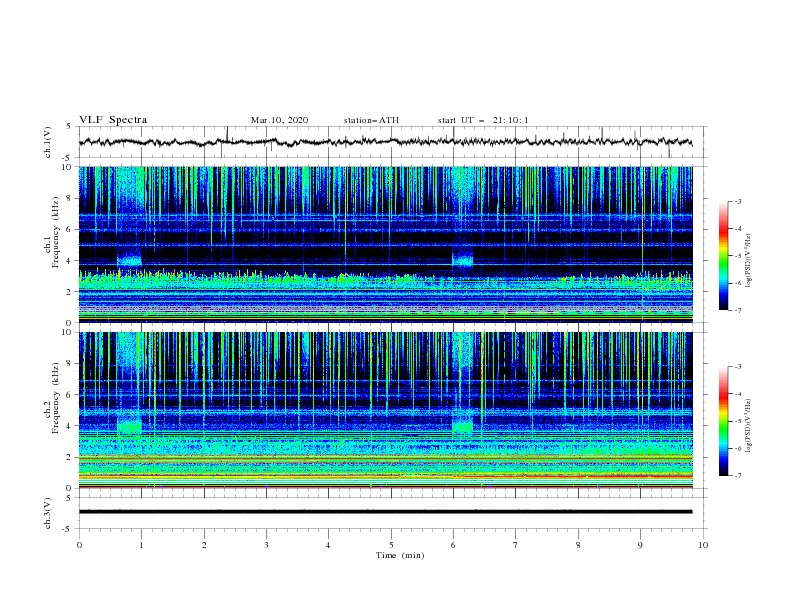Click time axis tick label "6"
This screenshot has width=792, height=612.
click(x=454, y=545)
